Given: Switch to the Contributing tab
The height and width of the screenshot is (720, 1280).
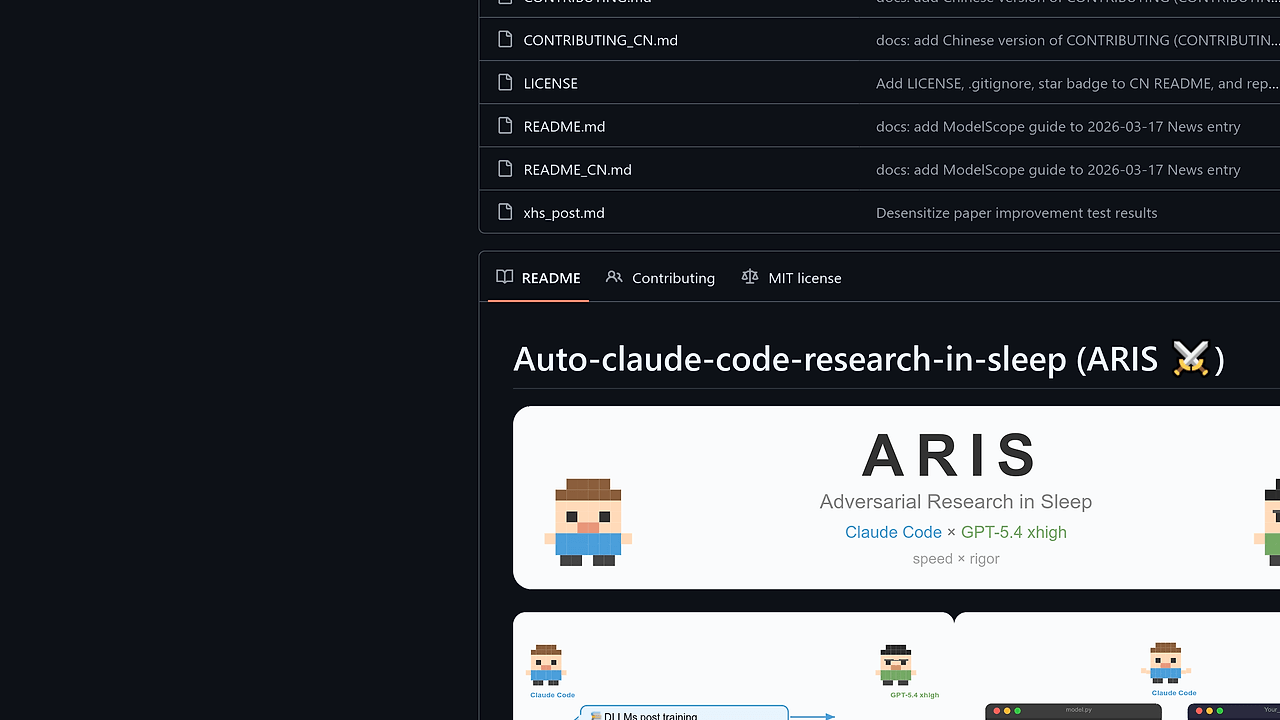Looking at the screenshot, I should pyautogui.click(x=660, y=277).
